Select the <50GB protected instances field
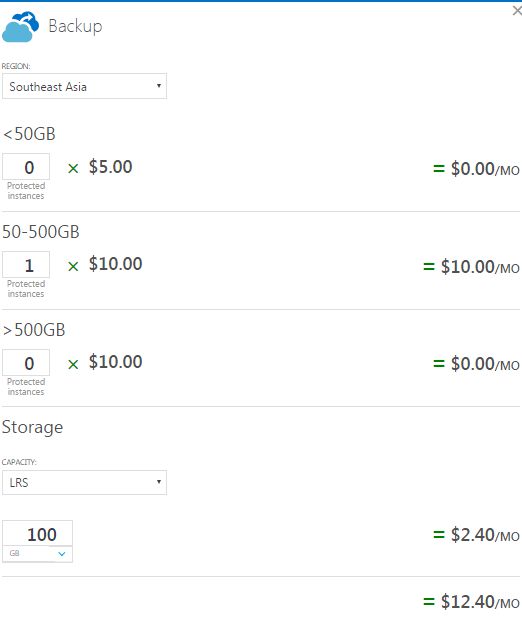The width and height of the screenshot is (522, 617). pos(26,167)
